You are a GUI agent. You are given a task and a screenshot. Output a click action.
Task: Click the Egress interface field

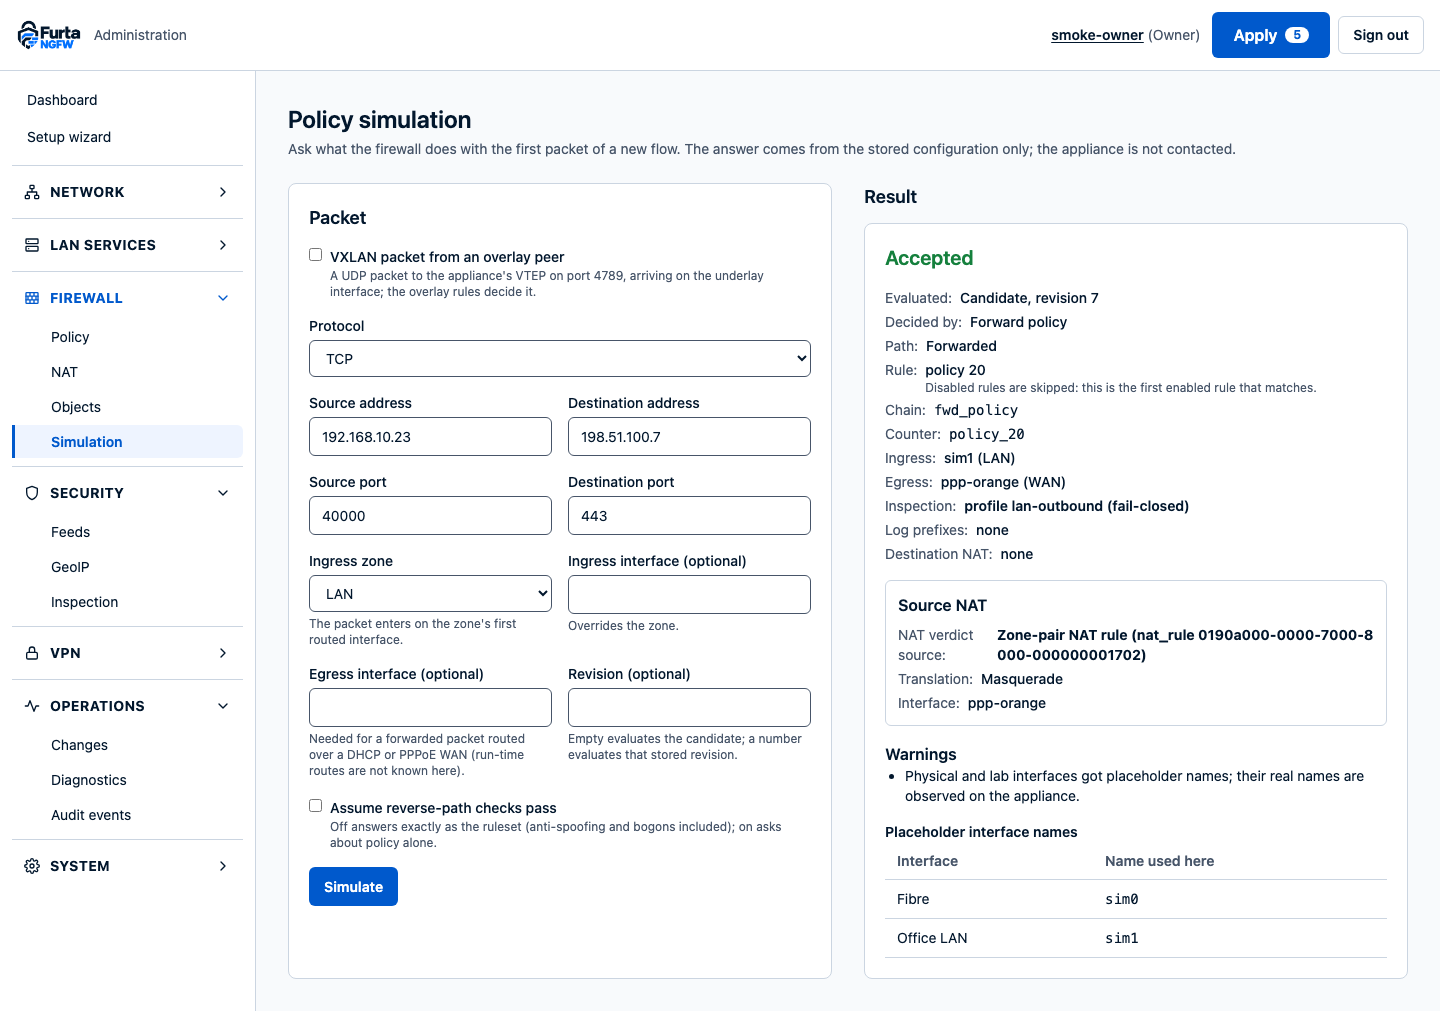pyautogui.click(x=430, y=708)
